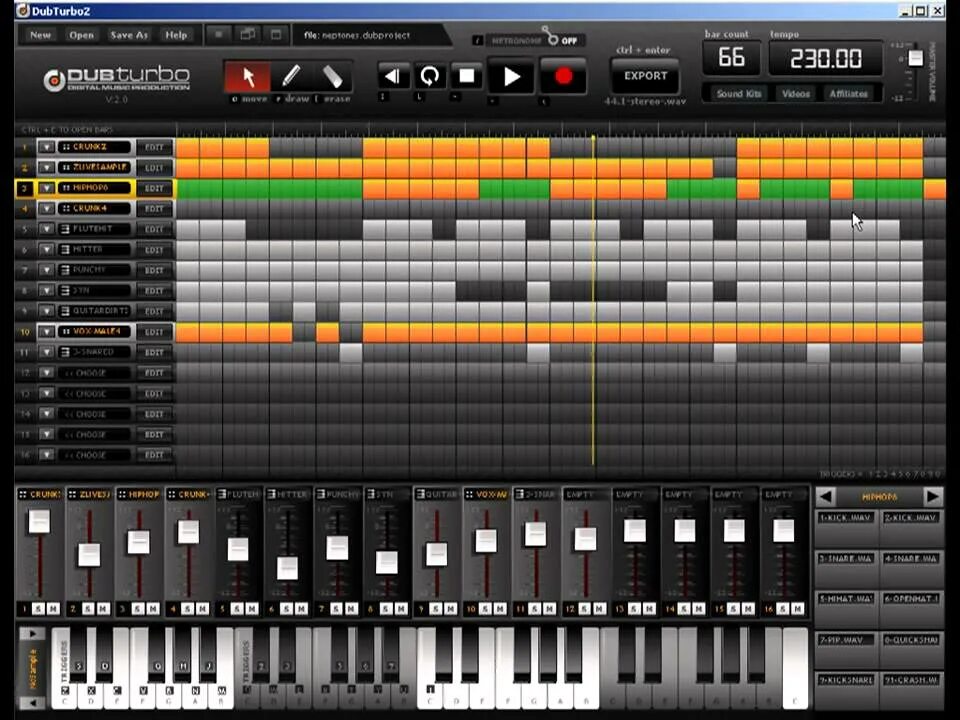Screen dimensions: 960x720
Task: Click the FLUTEHIT track type icon
Action: click(65, 229)
